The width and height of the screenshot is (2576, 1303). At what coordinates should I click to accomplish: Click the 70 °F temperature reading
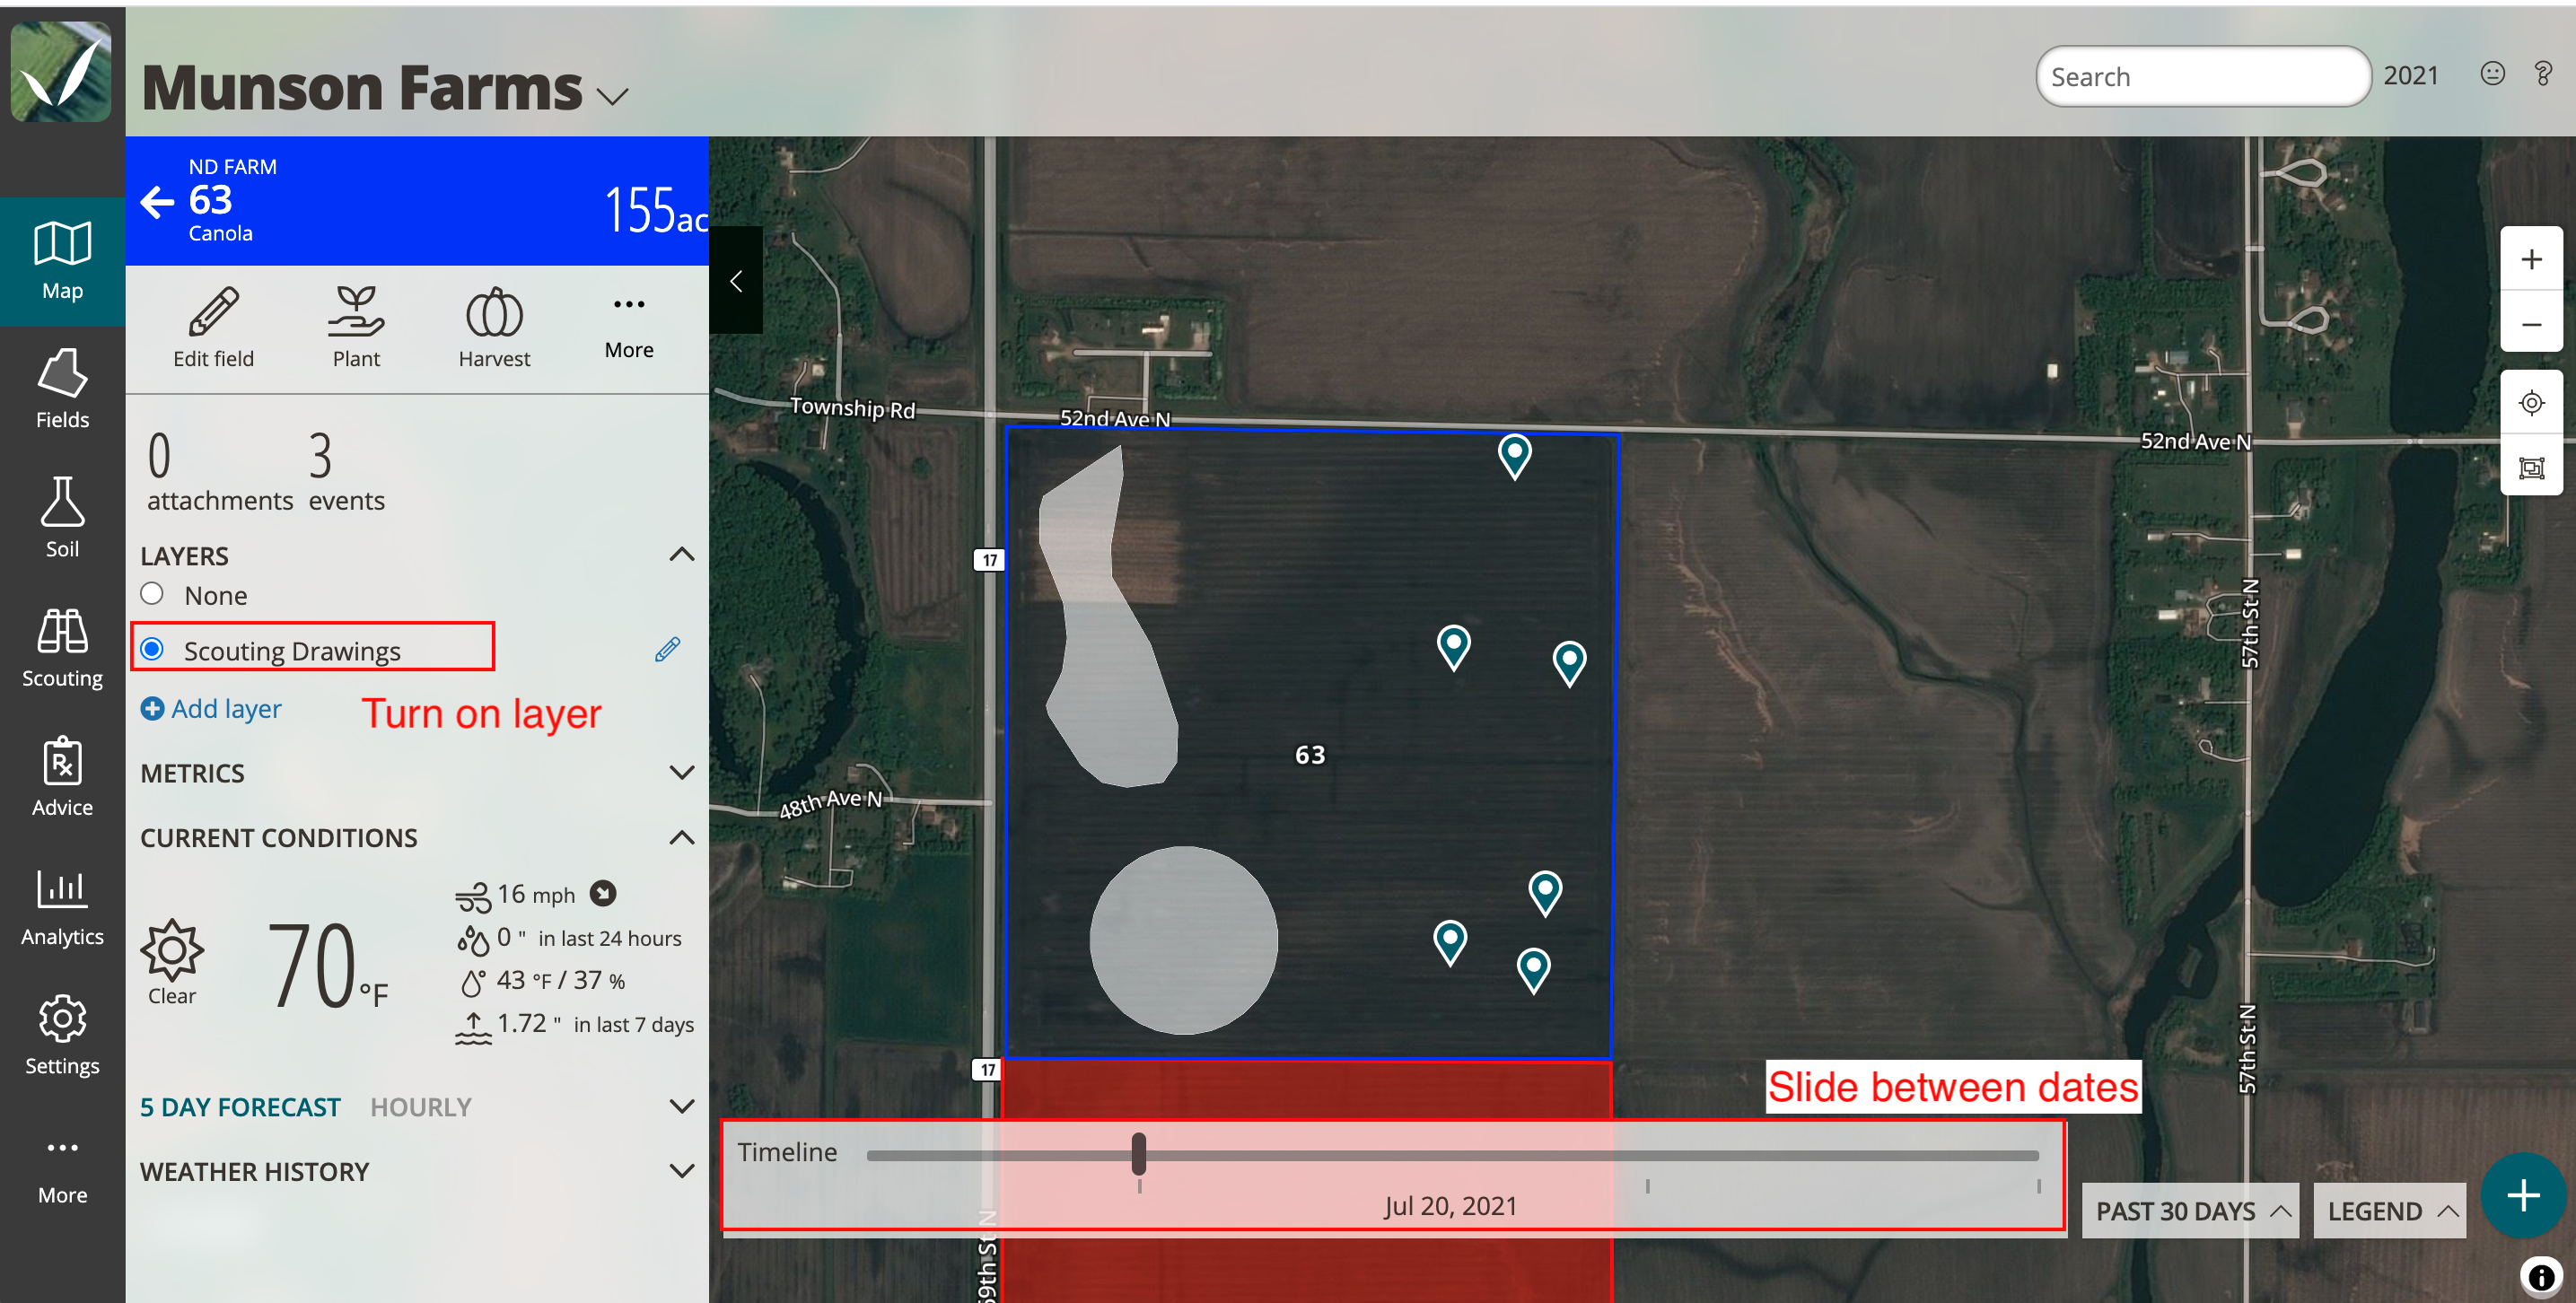tap(326, 965)
